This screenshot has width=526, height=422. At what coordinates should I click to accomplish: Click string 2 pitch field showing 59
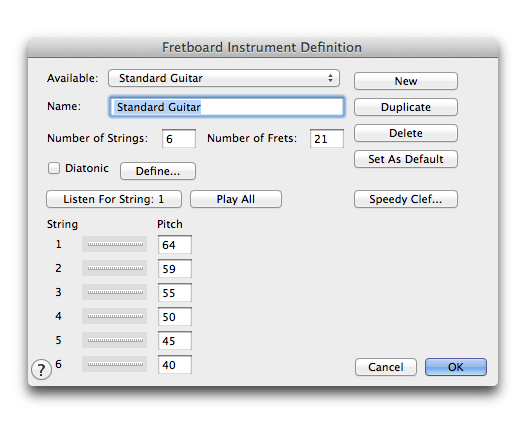pyautogui.click(x=175, y=269)
